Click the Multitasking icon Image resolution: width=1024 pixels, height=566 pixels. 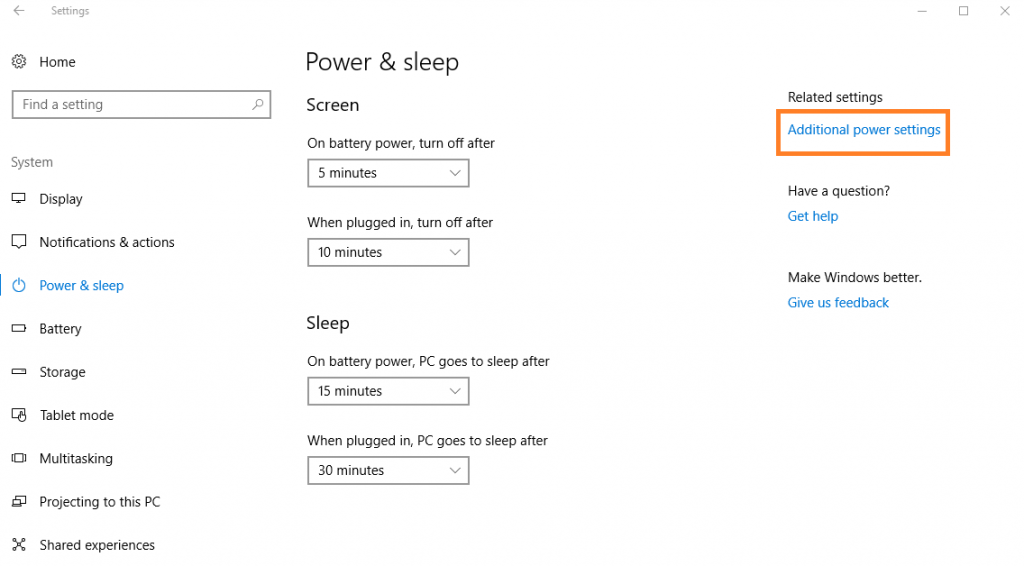tap(19, 458)
